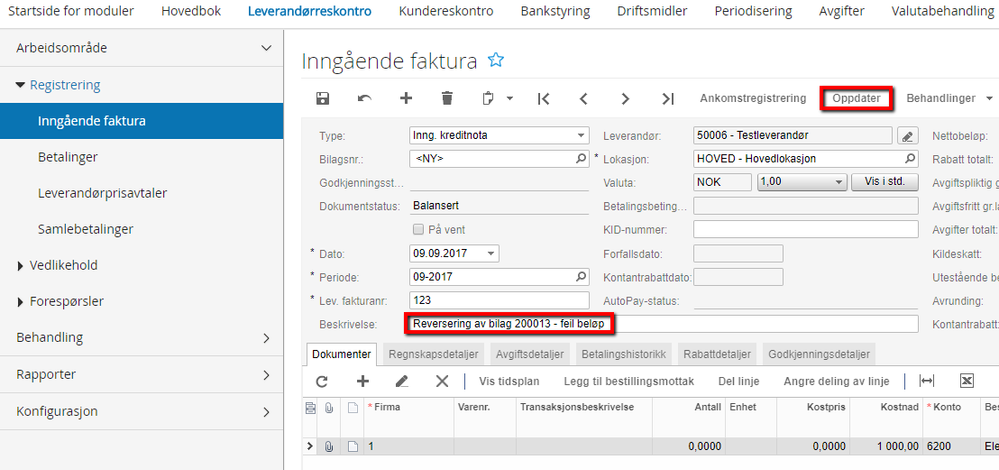This screenshot has height=470, width=999.
Task: Click Vis tidsplan in grid toolbar
Action: click(x=509, y=381)
